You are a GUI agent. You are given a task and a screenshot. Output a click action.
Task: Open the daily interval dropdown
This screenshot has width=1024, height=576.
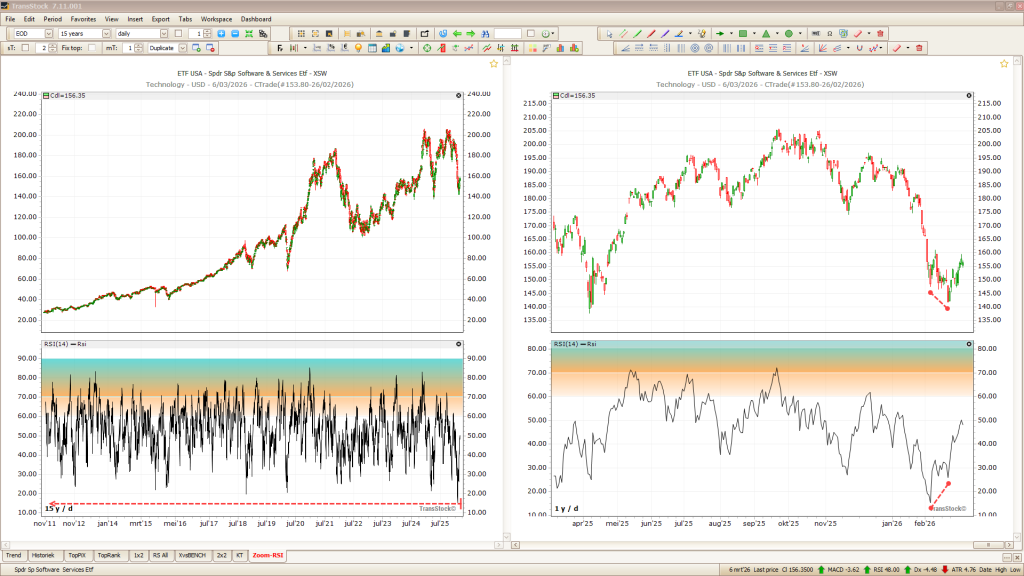[164, 32]
